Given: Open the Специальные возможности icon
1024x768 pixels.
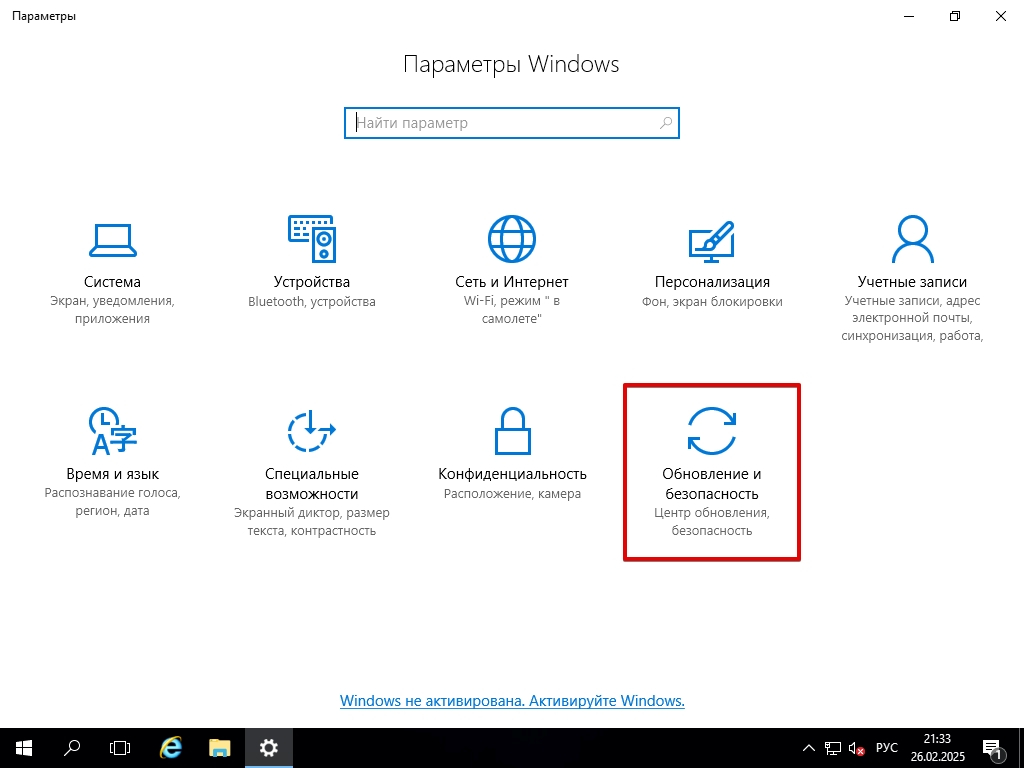Looking at the screenshot, I should click(x=312, y=431).
